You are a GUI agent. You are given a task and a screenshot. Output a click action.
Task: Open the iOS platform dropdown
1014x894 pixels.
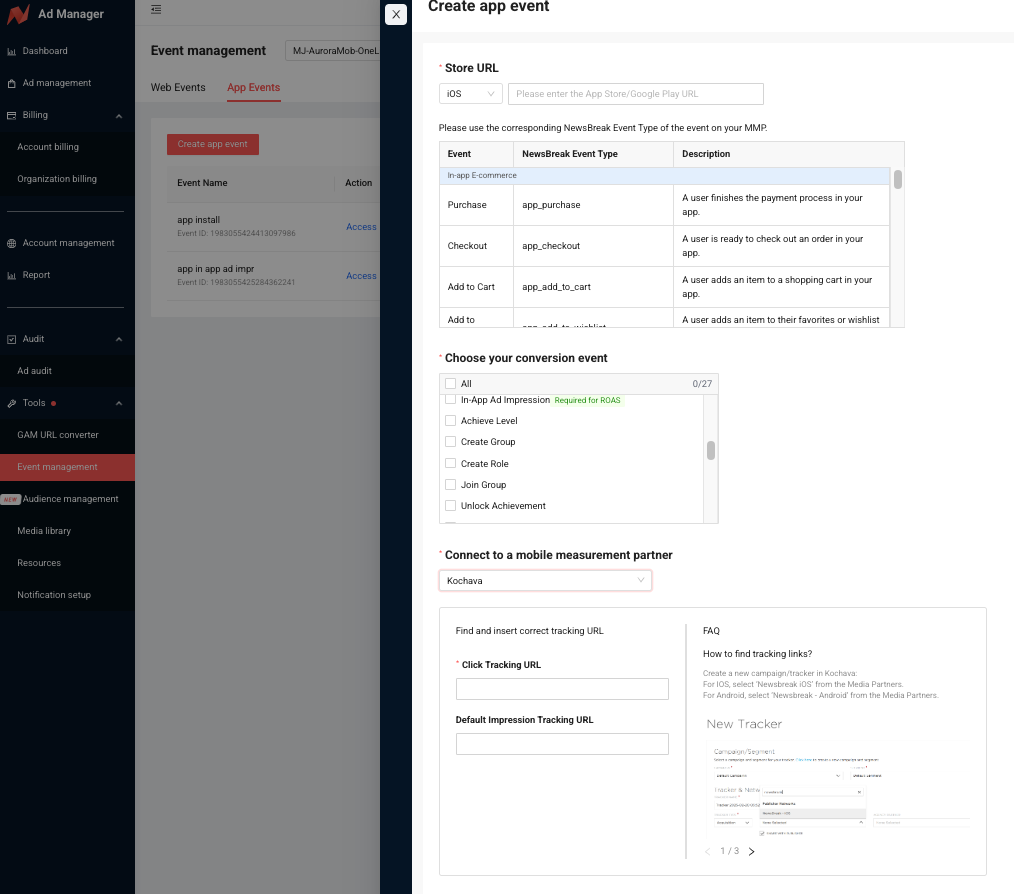tap(470, 94)
